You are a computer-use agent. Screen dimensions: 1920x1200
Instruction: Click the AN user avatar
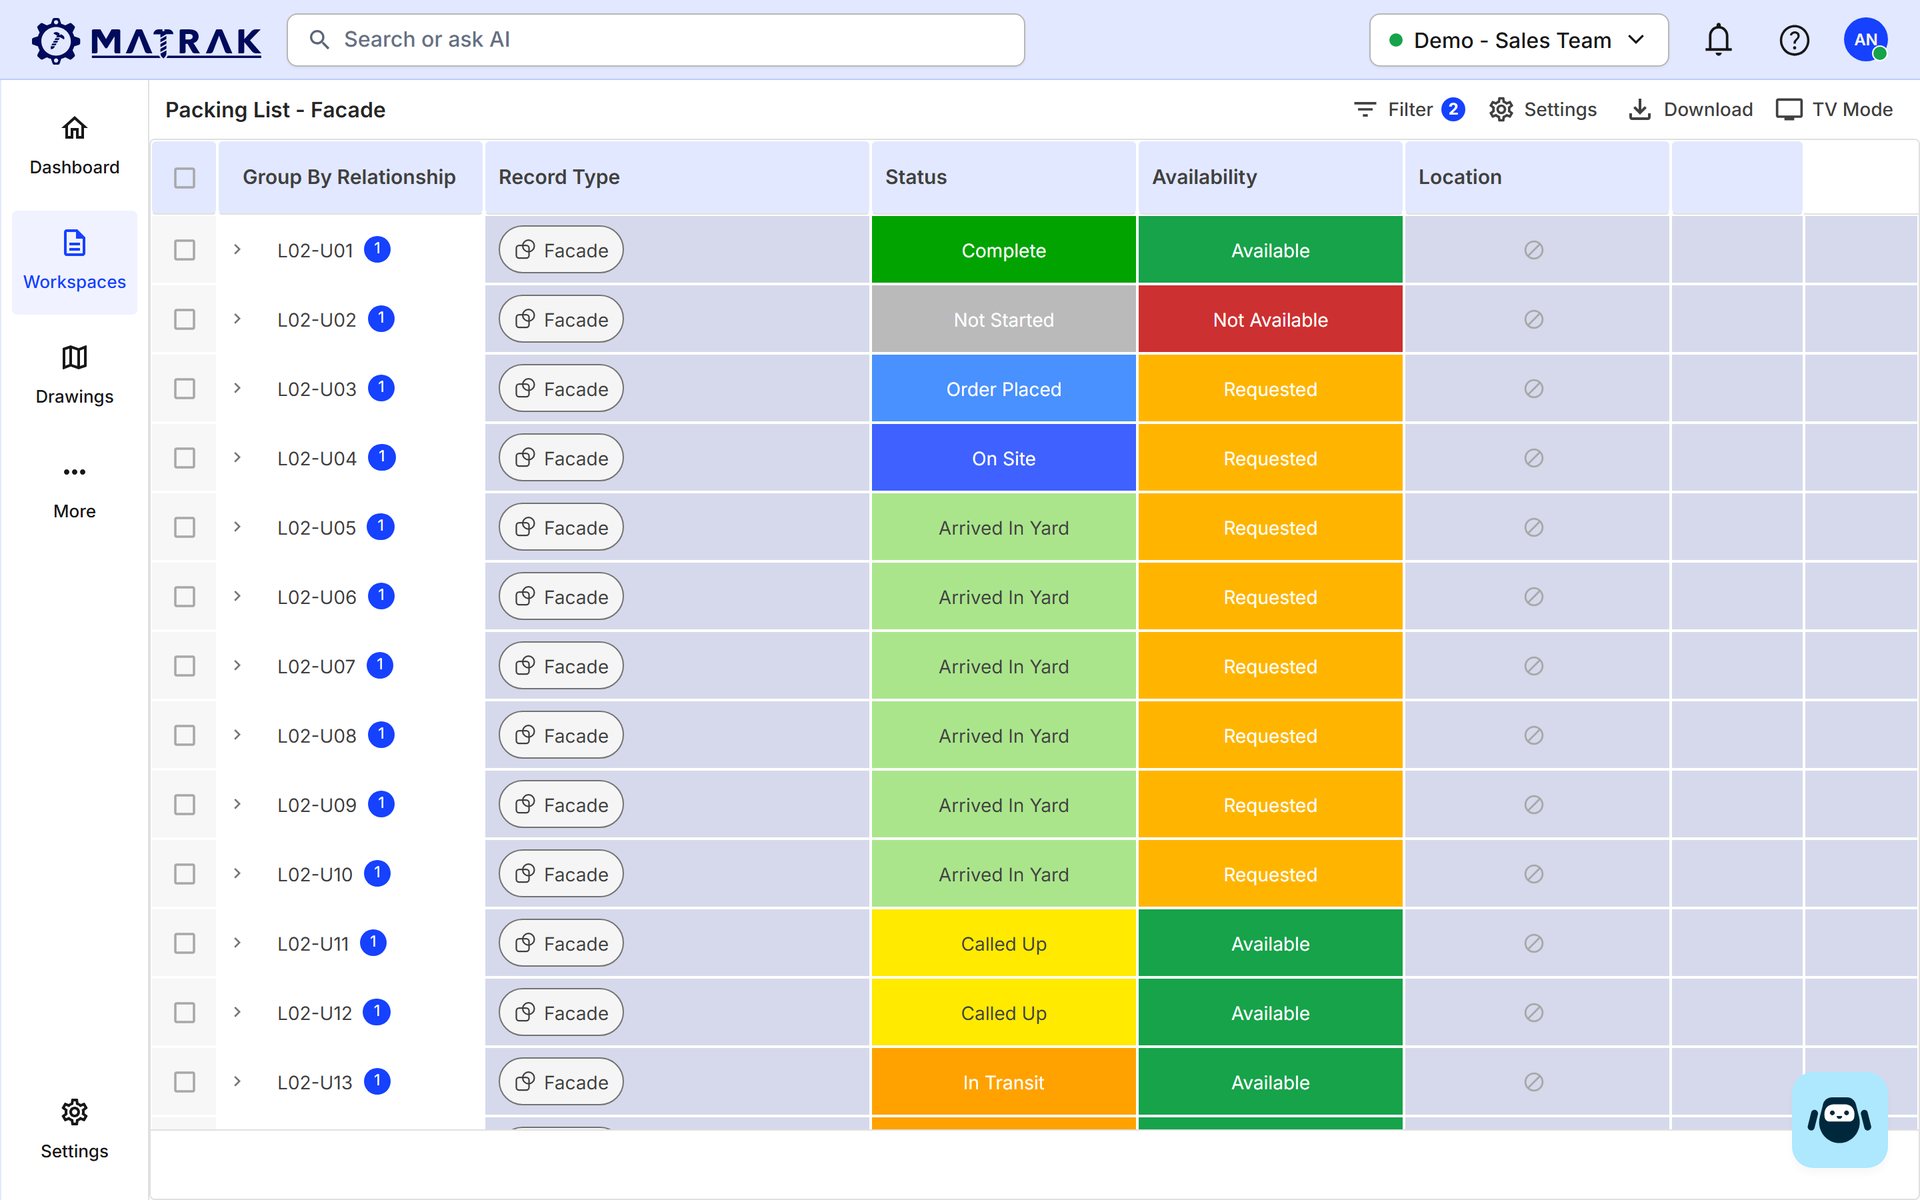(x=1865, y=40)
